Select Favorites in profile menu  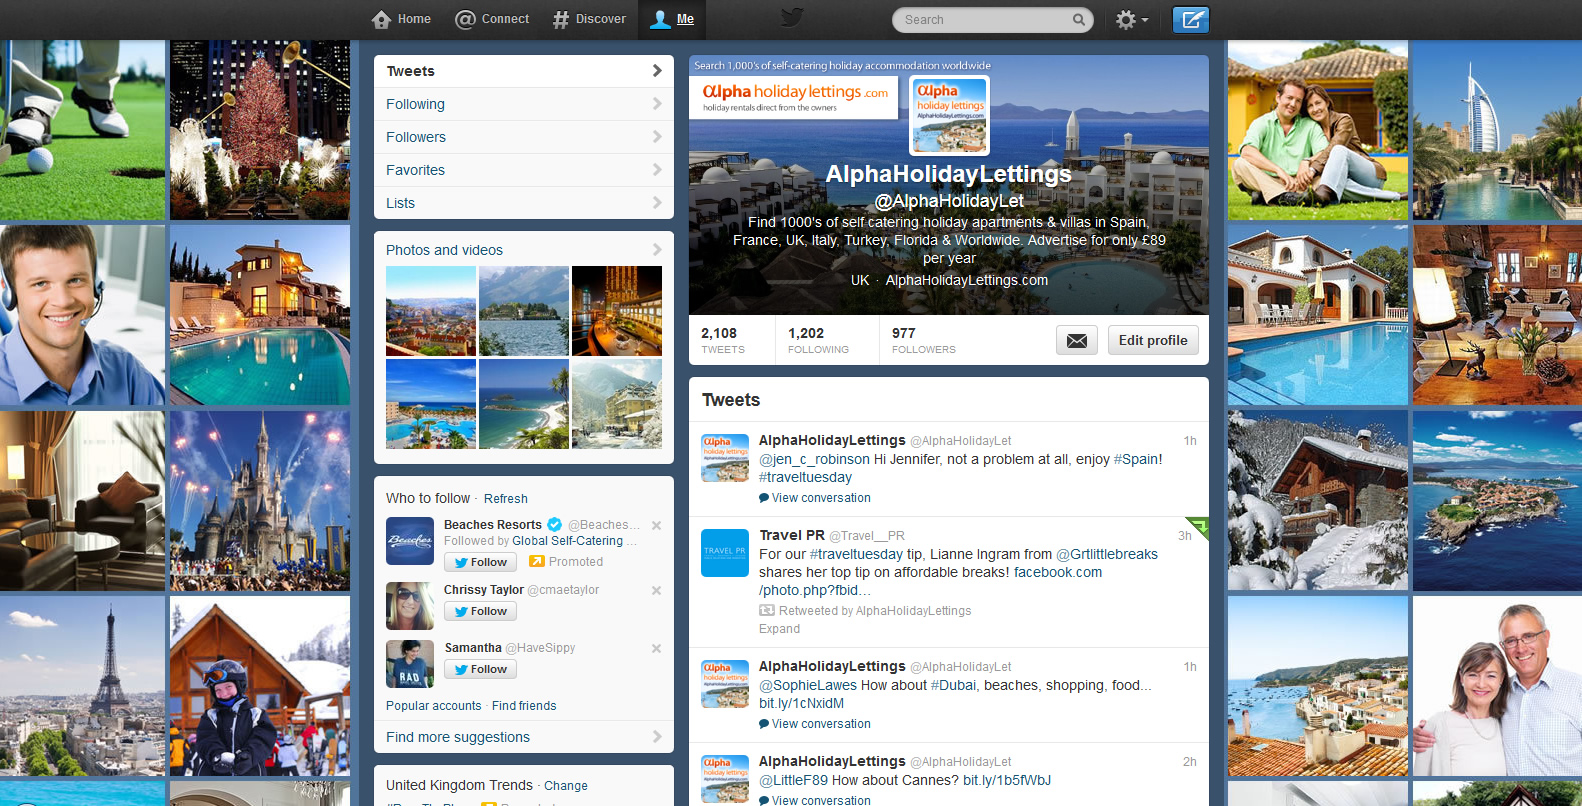pos(524,170)
